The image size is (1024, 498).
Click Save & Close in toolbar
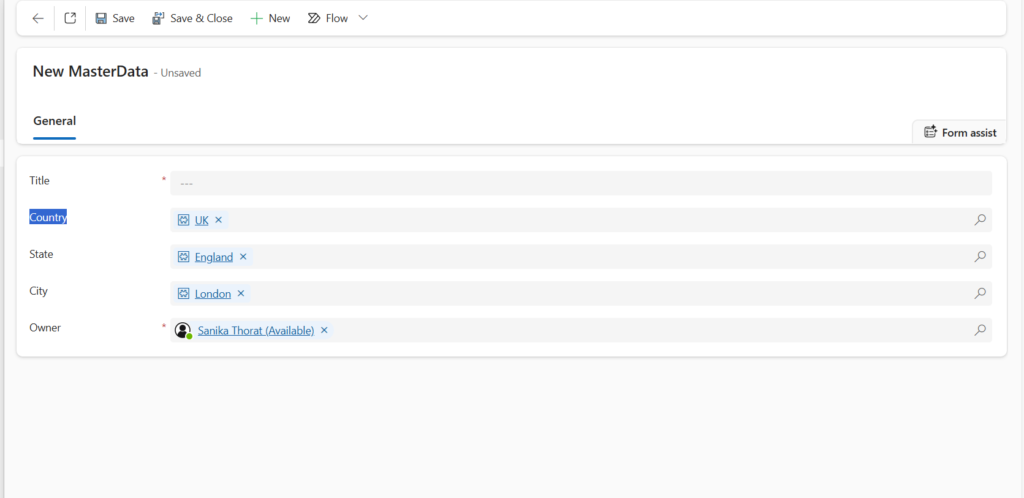coord(192,18)
